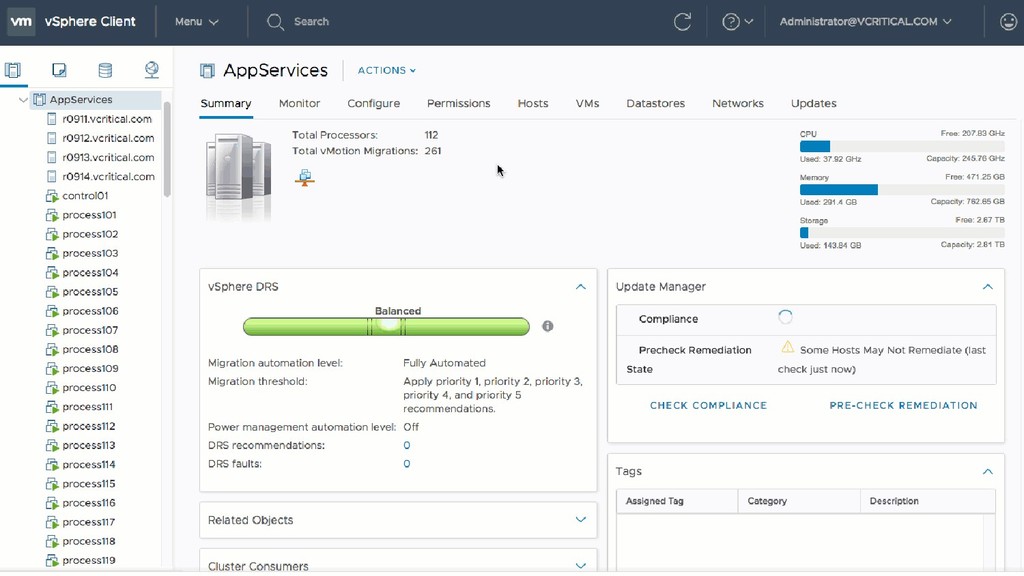Open the Administrator@VCRITICAL.COM user menu
The image size is (1024, 576).
coord(865,22)
